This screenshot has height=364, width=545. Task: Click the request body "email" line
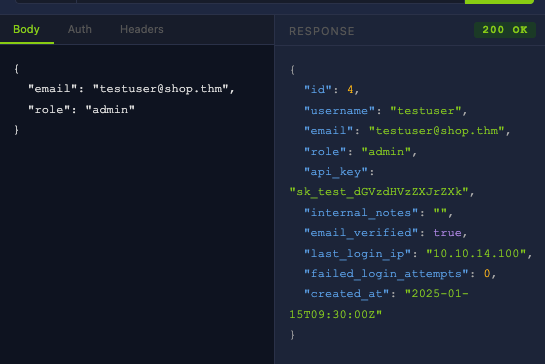[131, 89]
